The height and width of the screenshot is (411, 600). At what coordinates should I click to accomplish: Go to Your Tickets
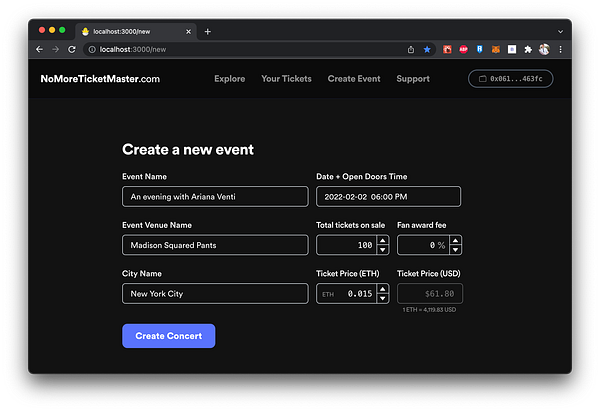coord(286,79)
